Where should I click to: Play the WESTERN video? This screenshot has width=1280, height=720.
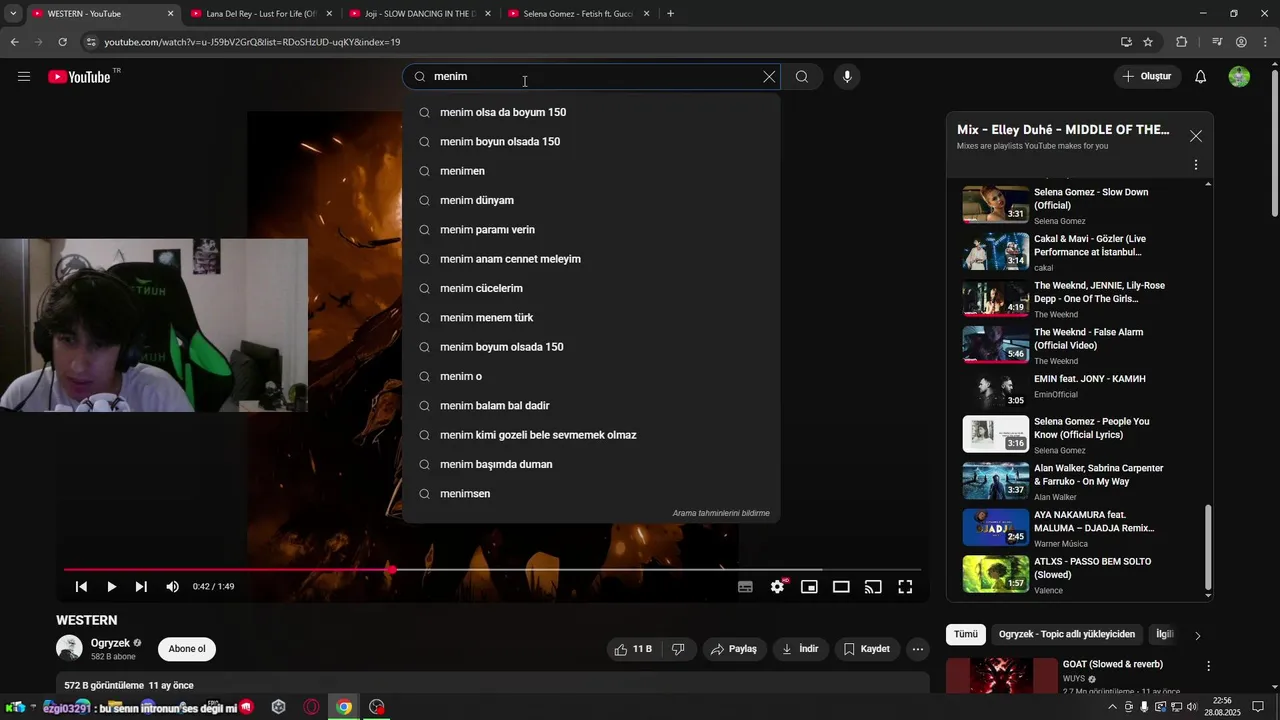click(x=111, y=587)
